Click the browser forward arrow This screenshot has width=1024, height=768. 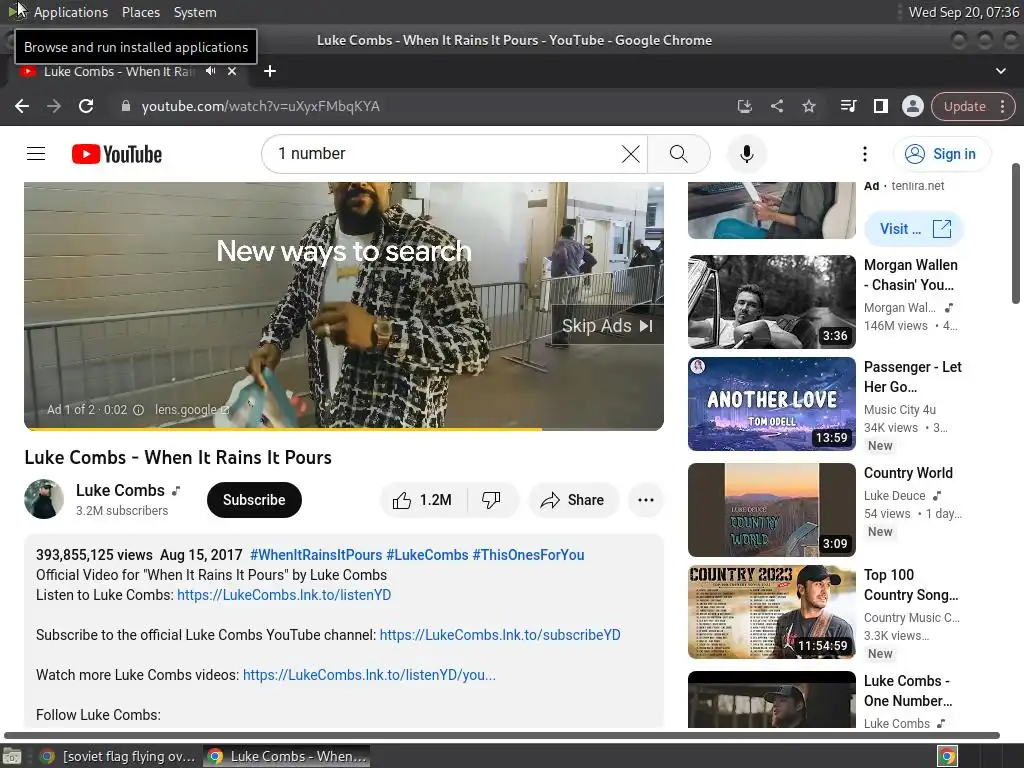click(54, 106)
